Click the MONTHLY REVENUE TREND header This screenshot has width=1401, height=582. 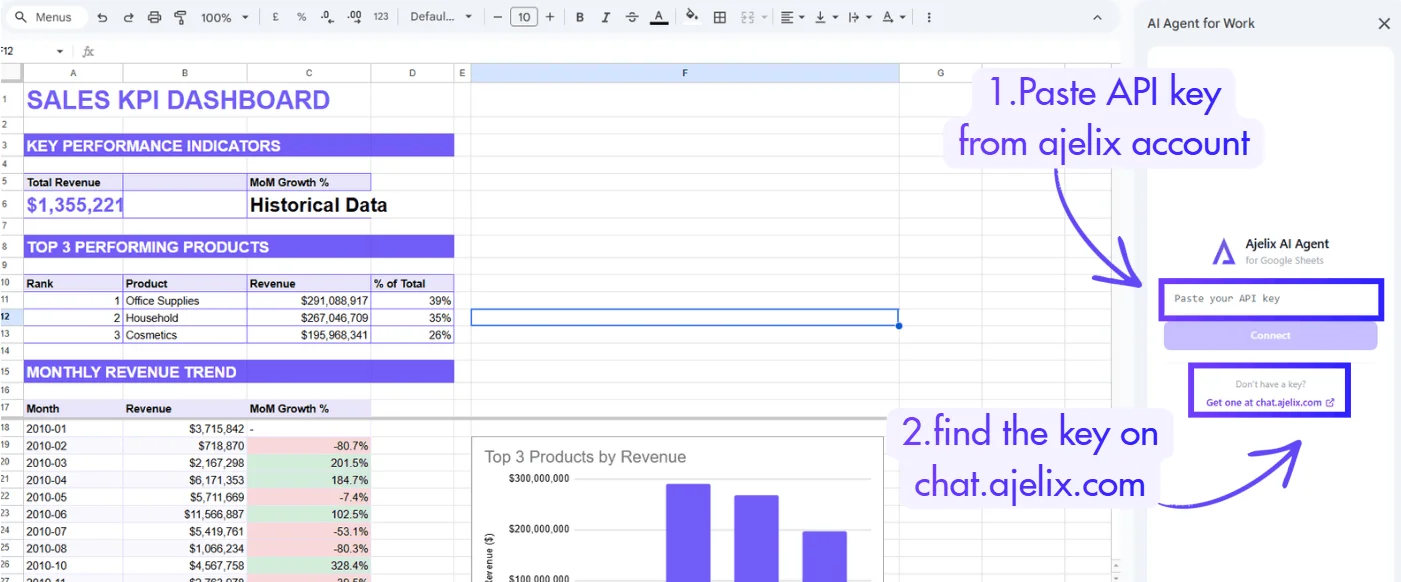click(239, 372)
